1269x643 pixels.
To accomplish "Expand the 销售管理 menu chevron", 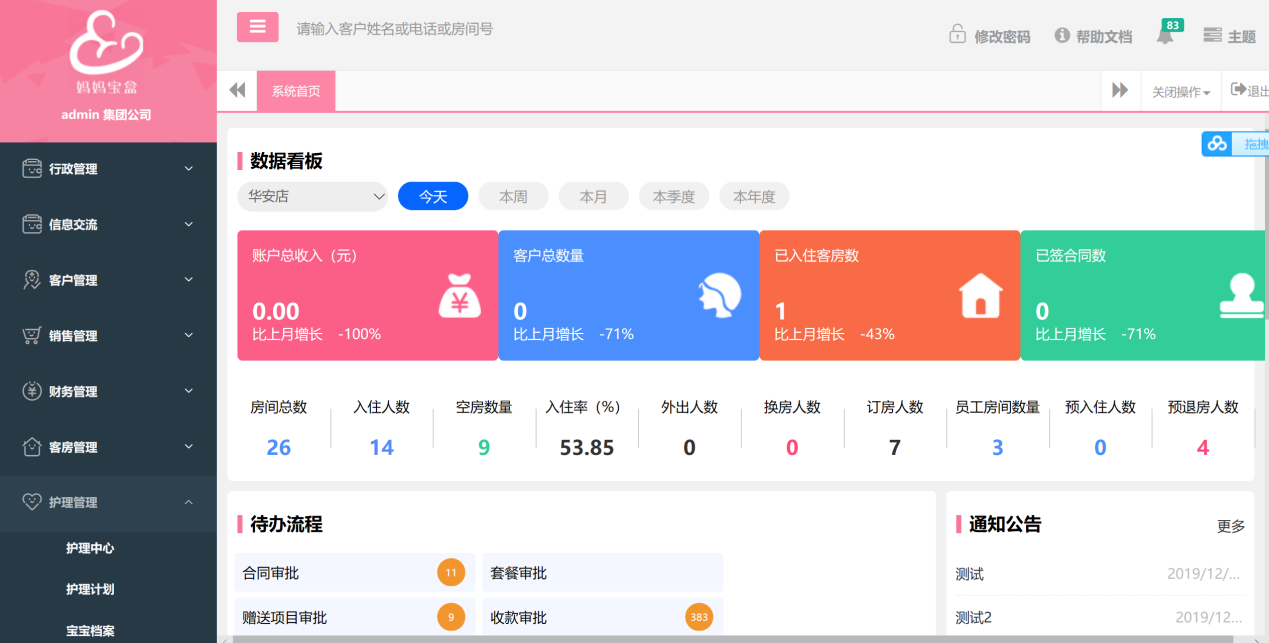I will [x=189, y=336].
